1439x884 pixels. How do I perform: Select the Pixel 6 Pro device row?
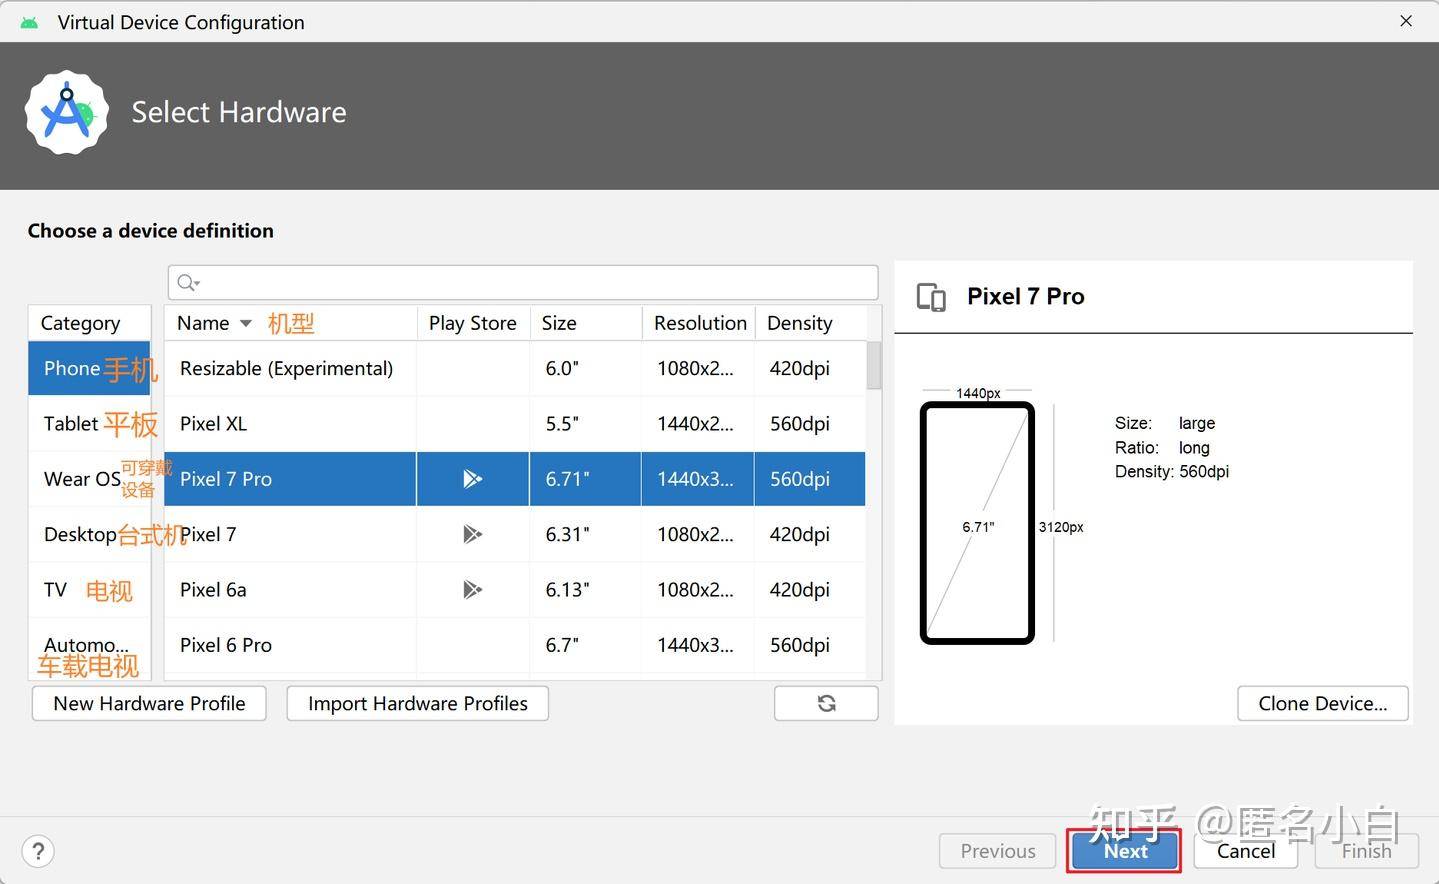[x=515, y=645]
